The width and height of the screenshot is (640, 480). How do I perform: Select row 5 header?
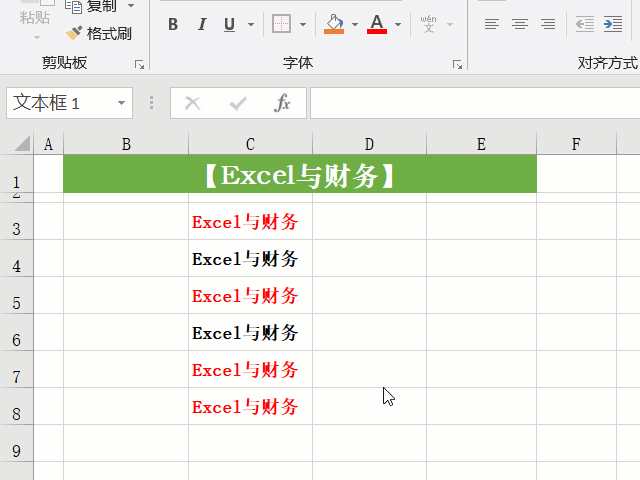pos(16,296)
